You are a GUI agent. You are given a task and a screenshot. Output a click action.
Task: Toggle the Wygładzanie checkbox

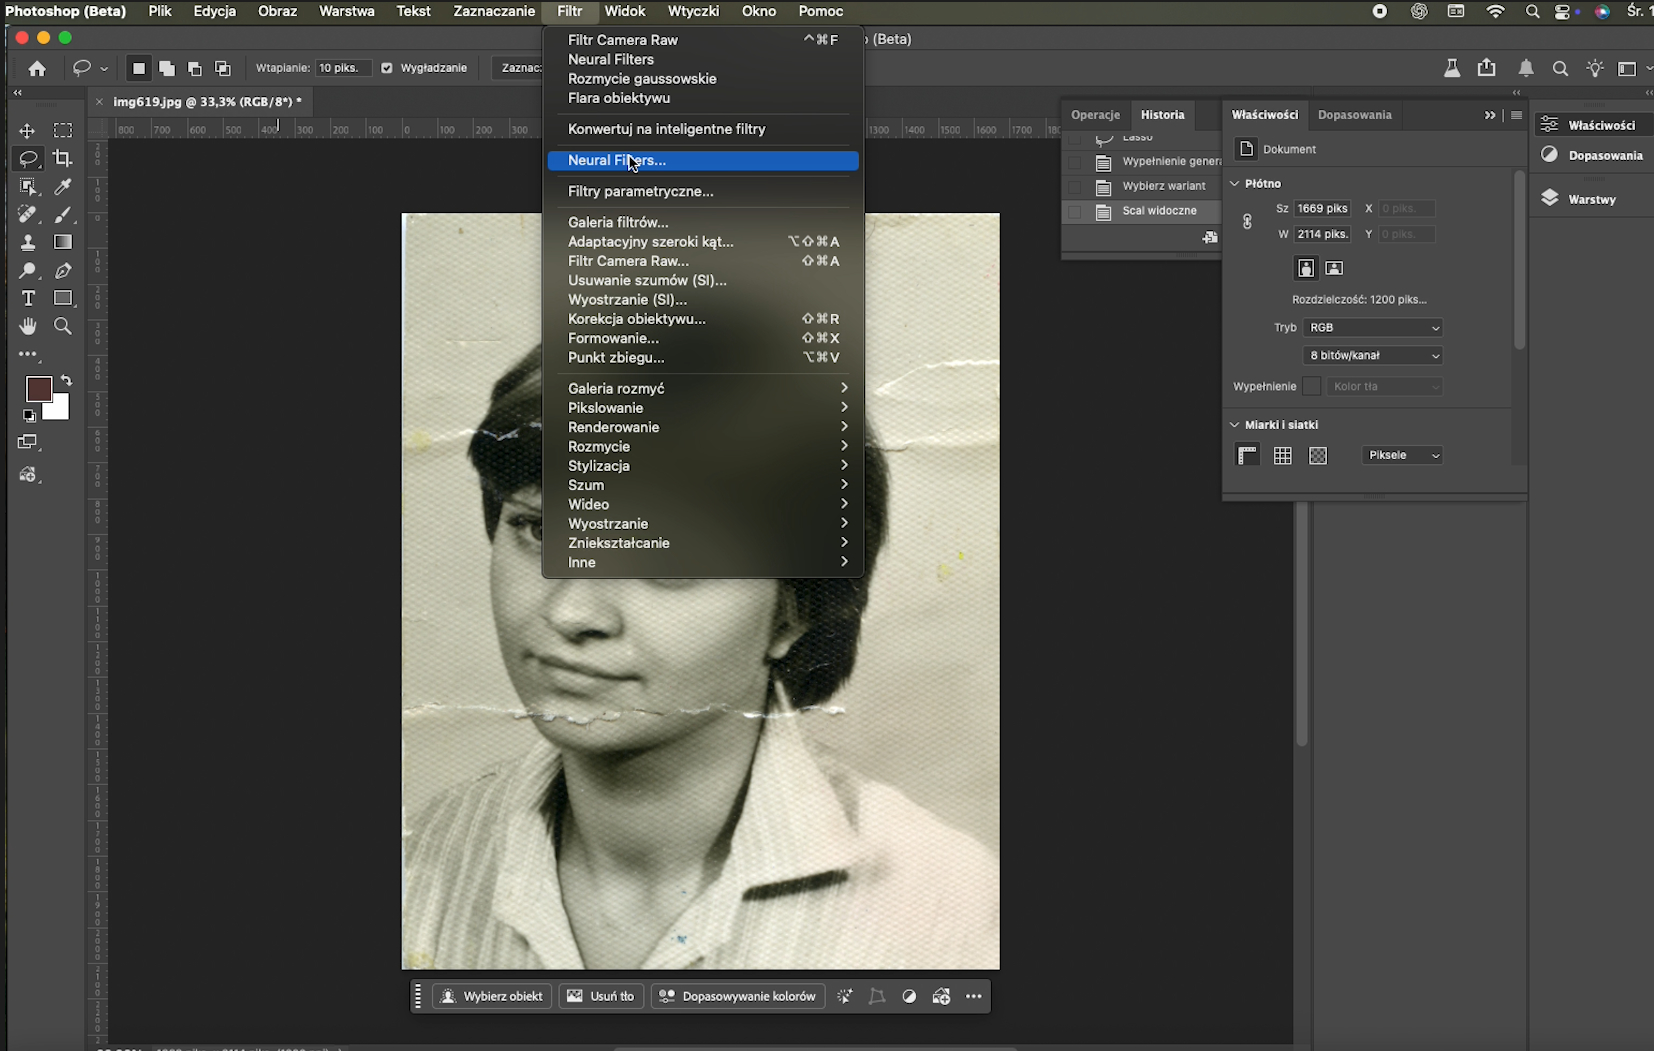coord(387,68)
